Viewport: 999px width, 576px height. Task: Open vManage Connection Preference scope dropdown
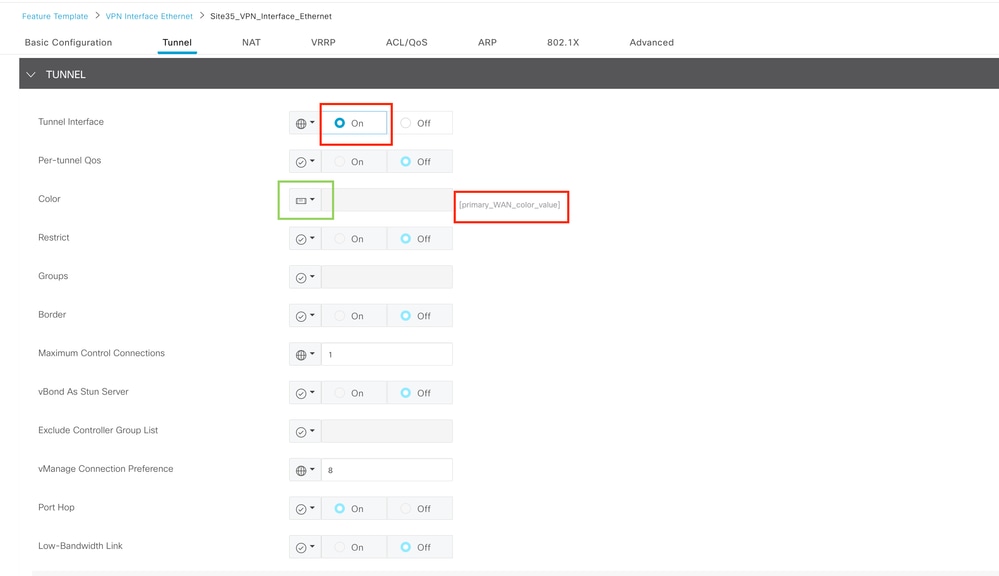pos(305,470)
